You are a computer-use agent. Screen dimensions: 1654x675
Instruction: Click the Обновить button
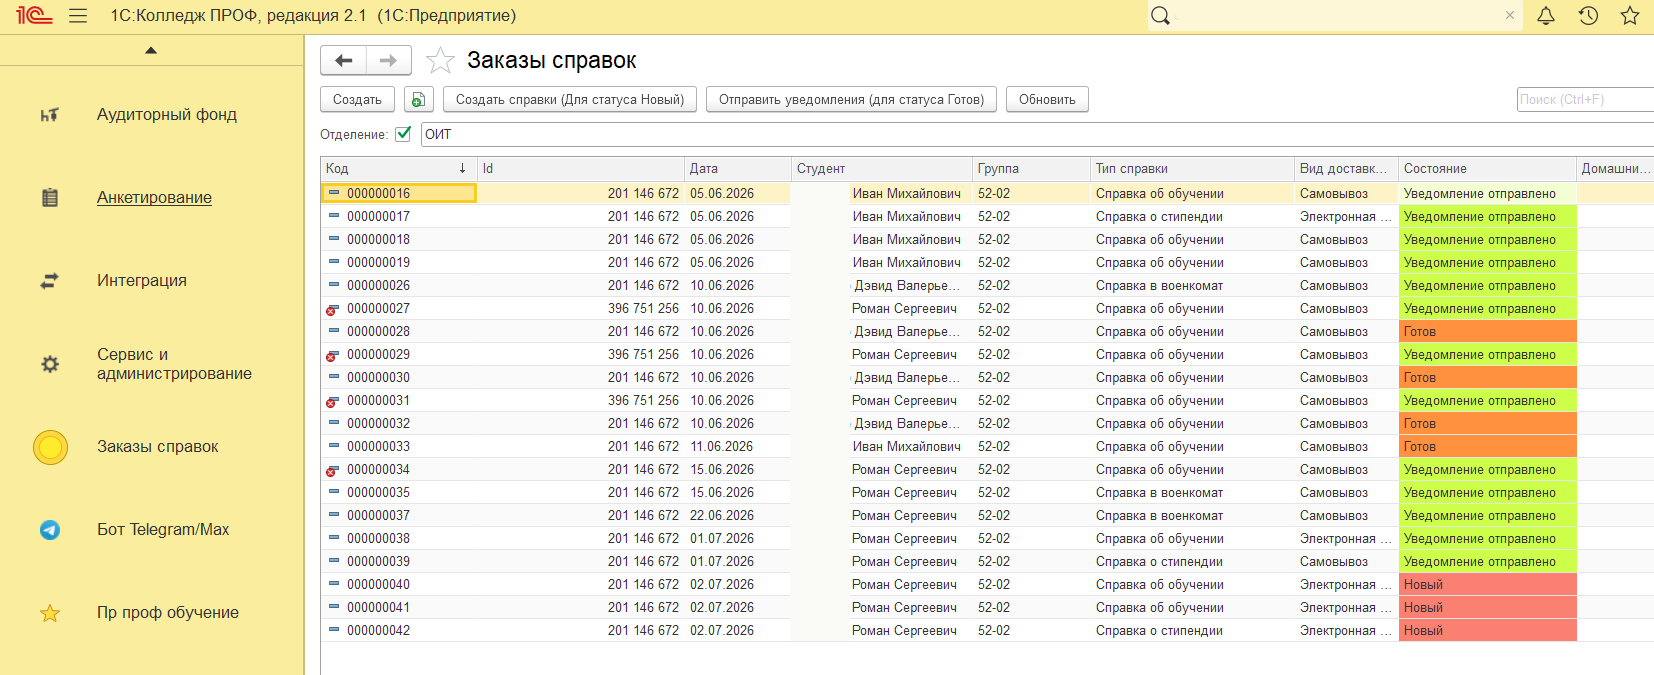click(x=1047, y=100)
